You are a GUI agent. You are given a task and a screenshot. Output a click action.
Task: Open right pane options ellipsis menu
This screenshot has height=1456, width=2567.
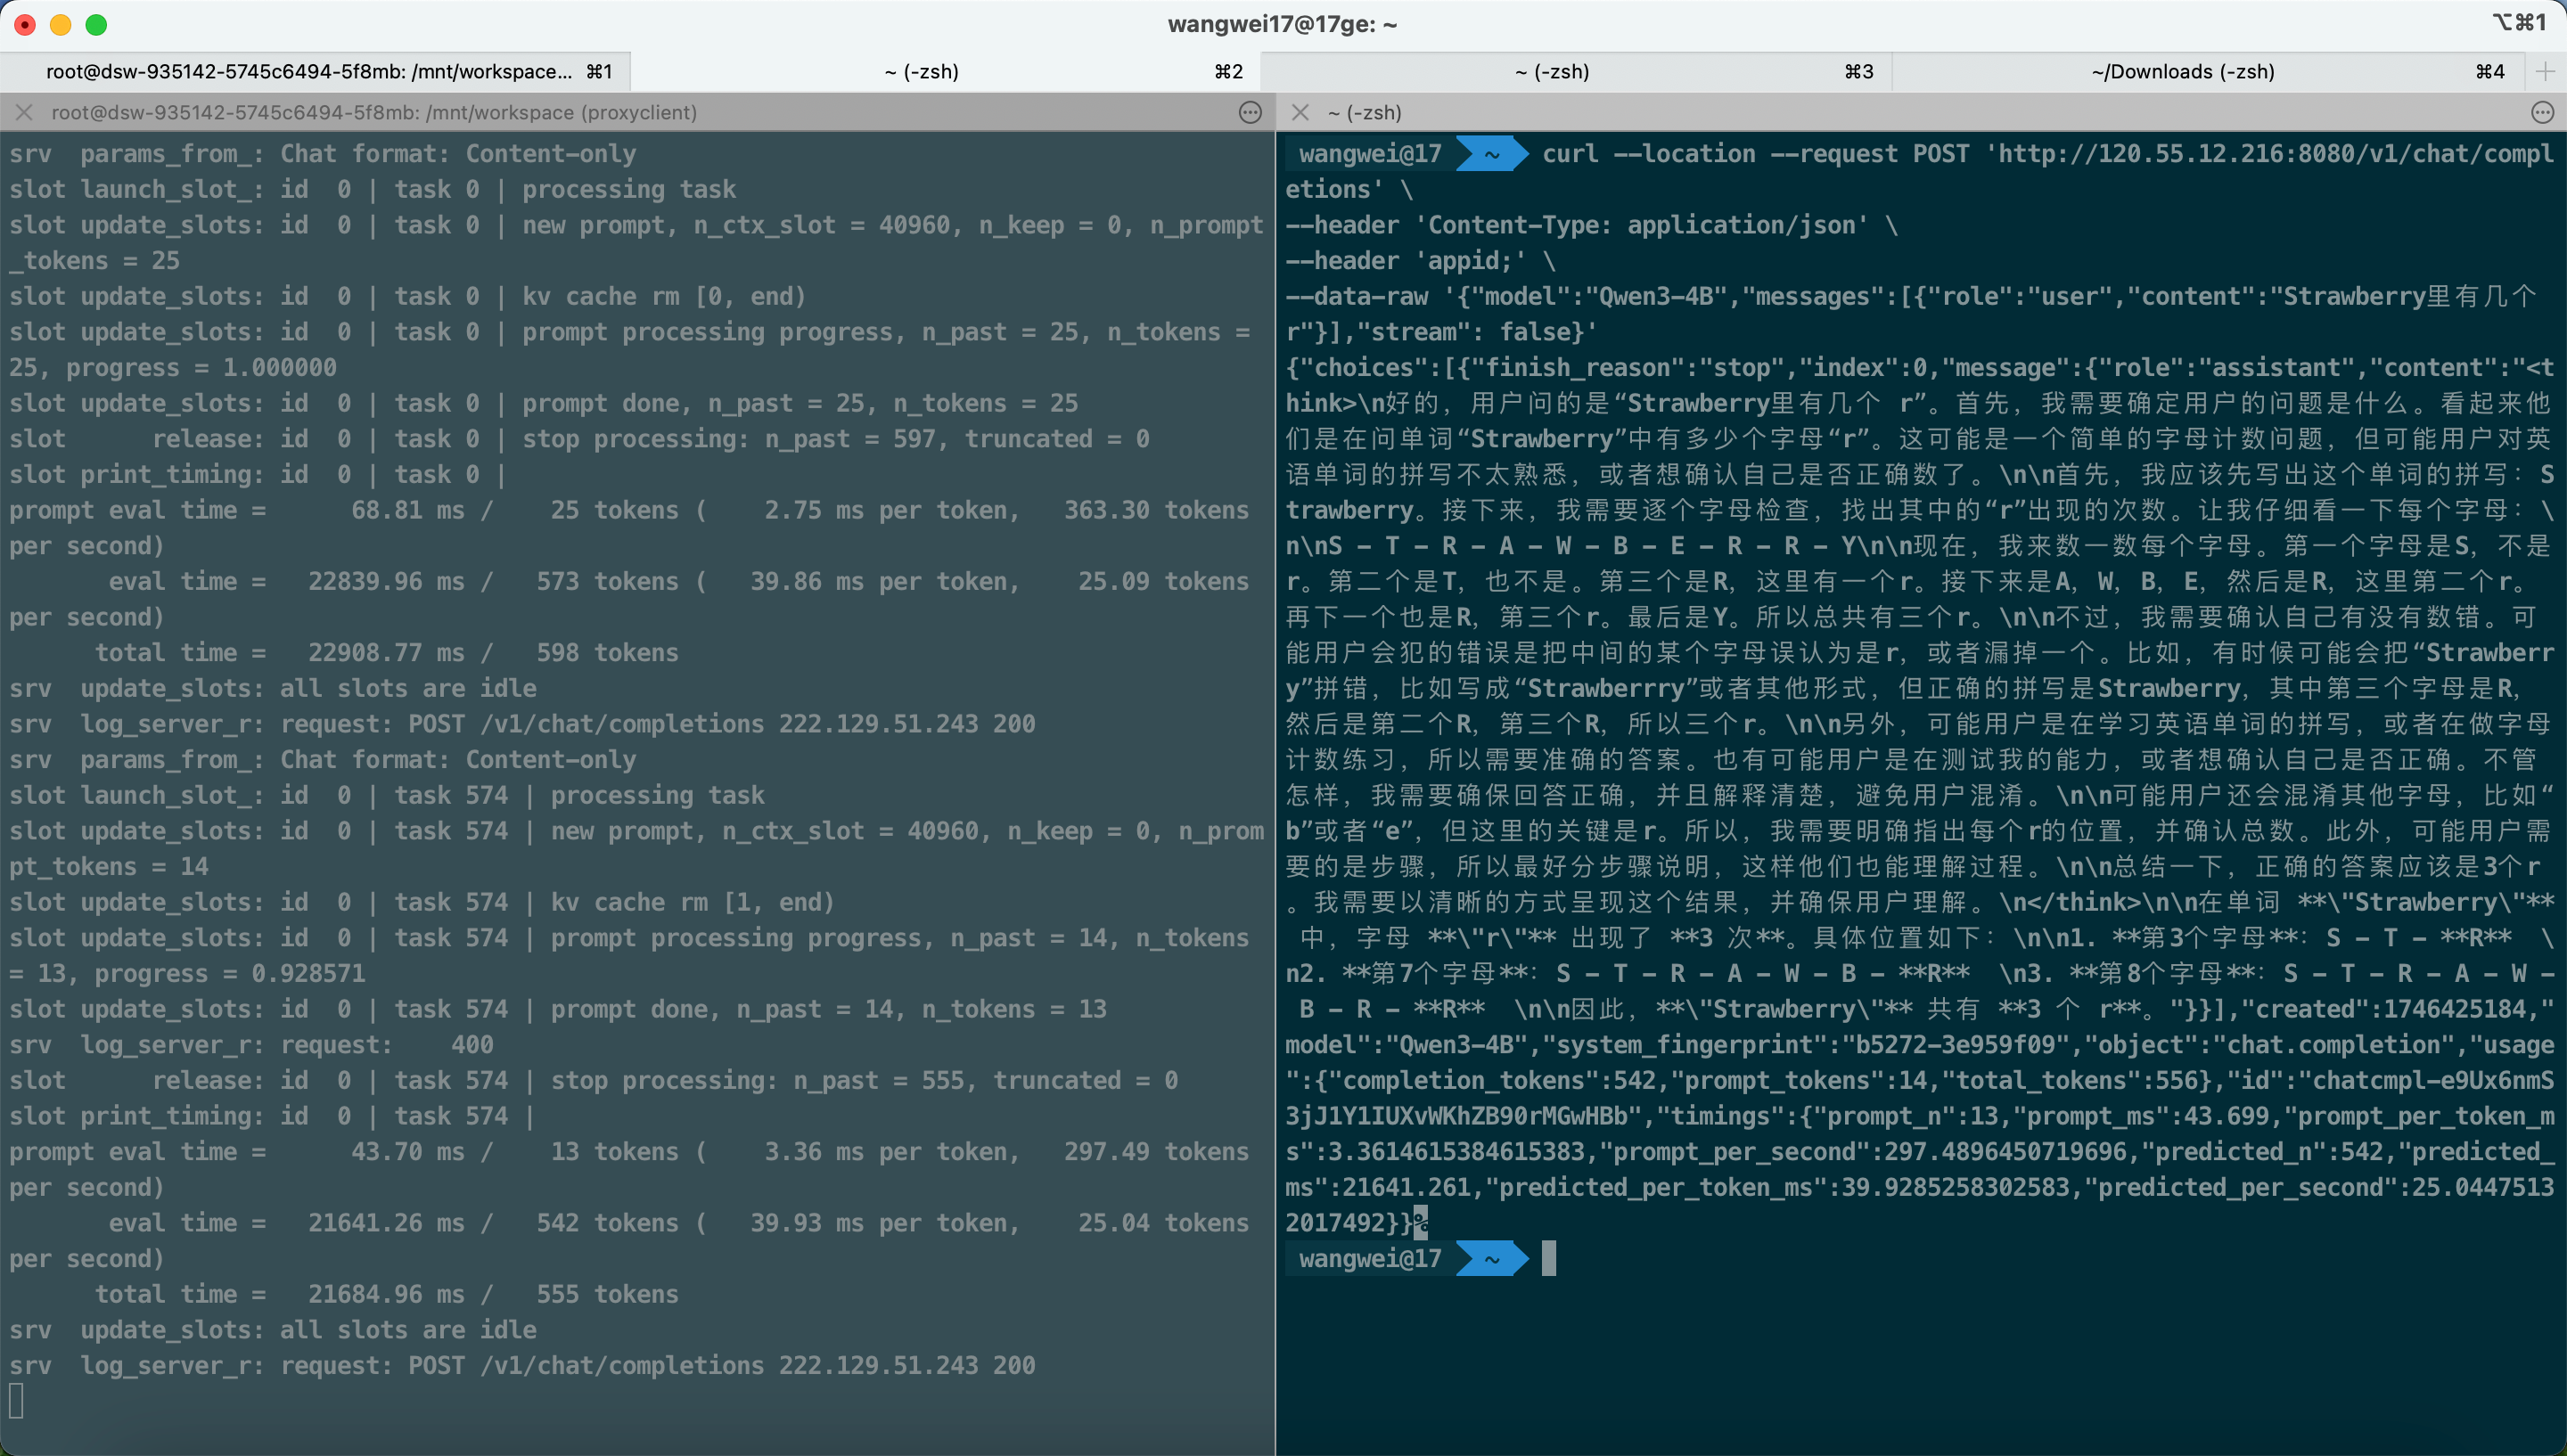(x=2543, y=112)
